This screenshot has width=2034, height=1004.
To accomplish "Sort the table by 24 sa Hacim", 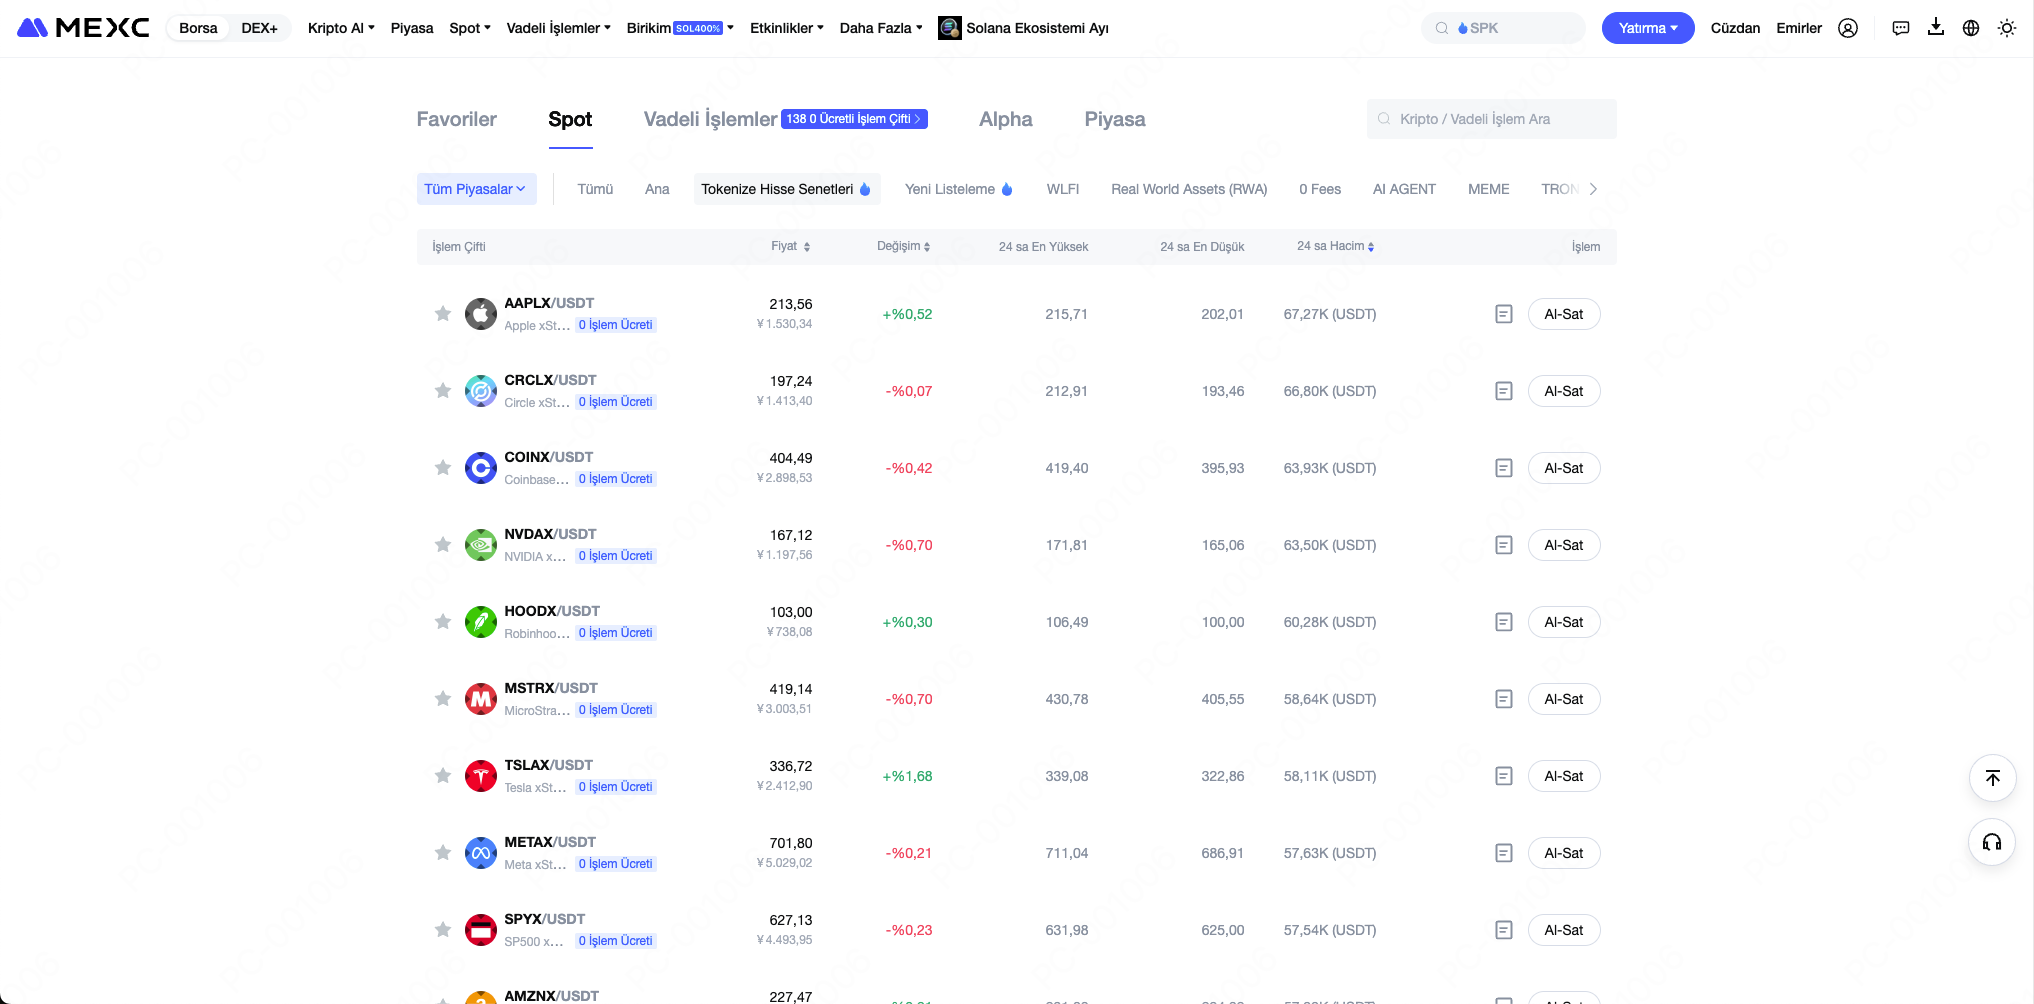I will (x=1335, y=246).
